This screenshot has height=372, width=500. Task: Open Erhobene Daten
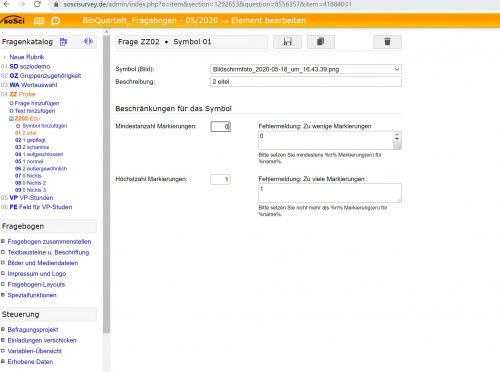click(30, 362)
